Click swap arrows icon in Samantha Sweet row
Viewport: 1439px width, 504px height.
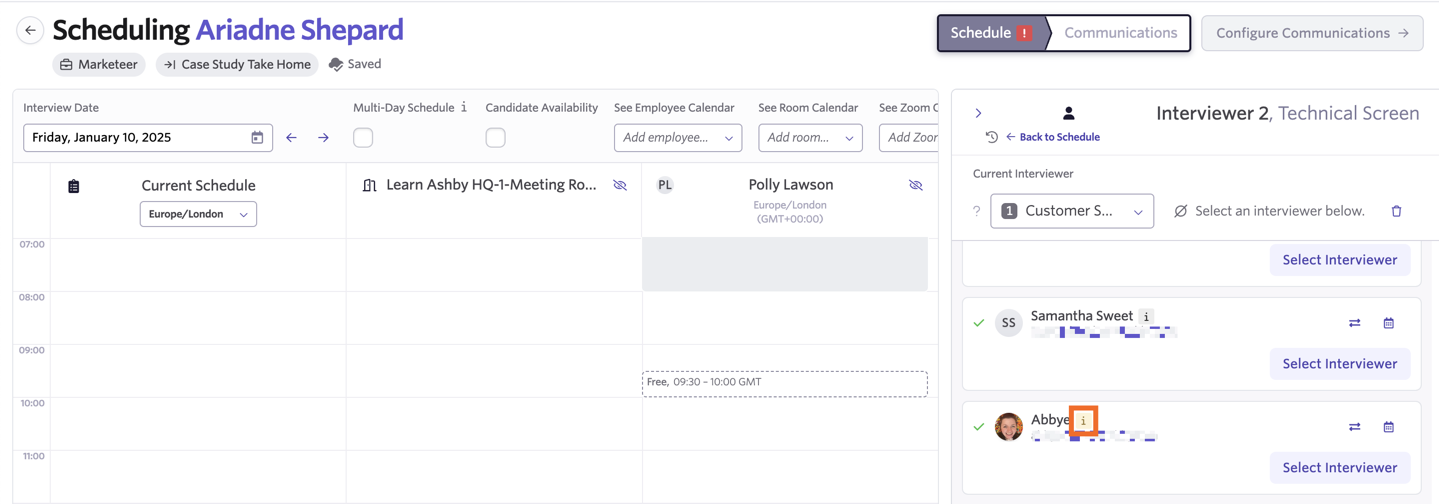pyautogui.click(x=1354, y=323)
